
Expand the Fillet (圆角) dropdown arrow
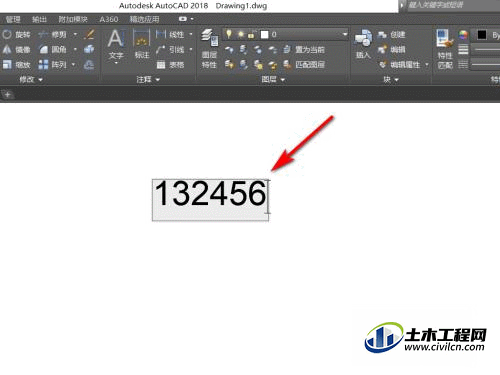(x=75, y=50)
